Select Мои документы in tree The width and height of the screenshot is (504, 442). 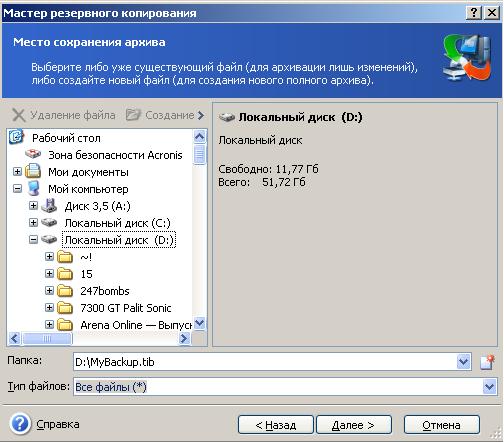point(88,172)
